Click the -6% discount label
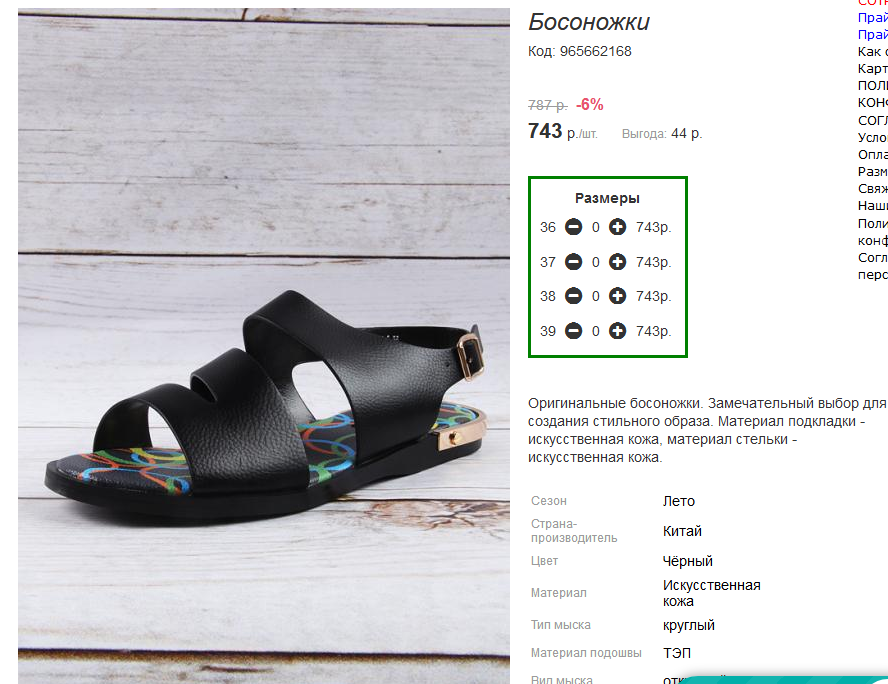This screenshot has height=684, width=888. pos(590,105)
